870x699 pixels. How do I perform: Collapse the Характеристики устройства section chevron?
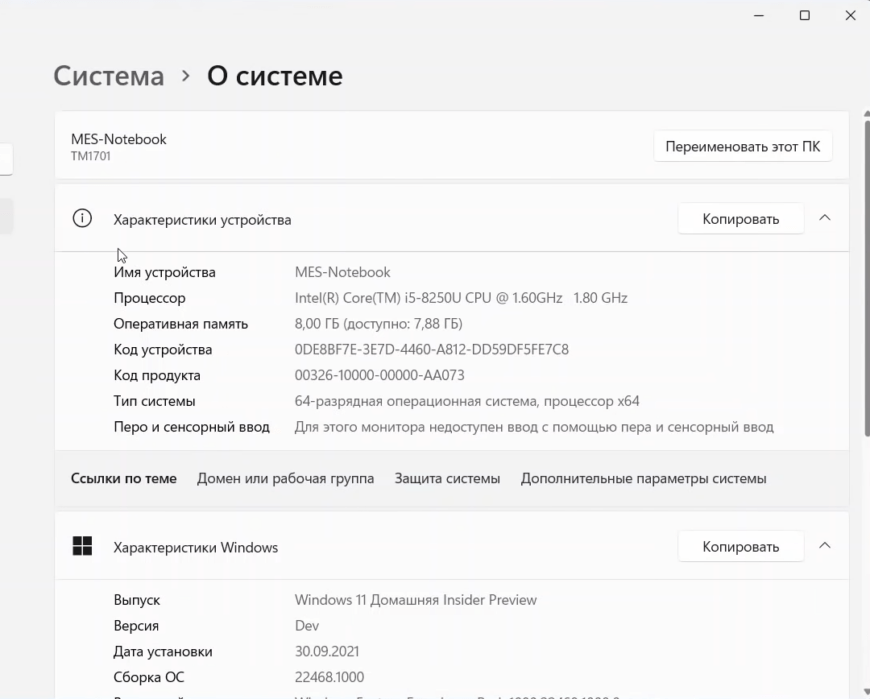click(x=825, y=218)
